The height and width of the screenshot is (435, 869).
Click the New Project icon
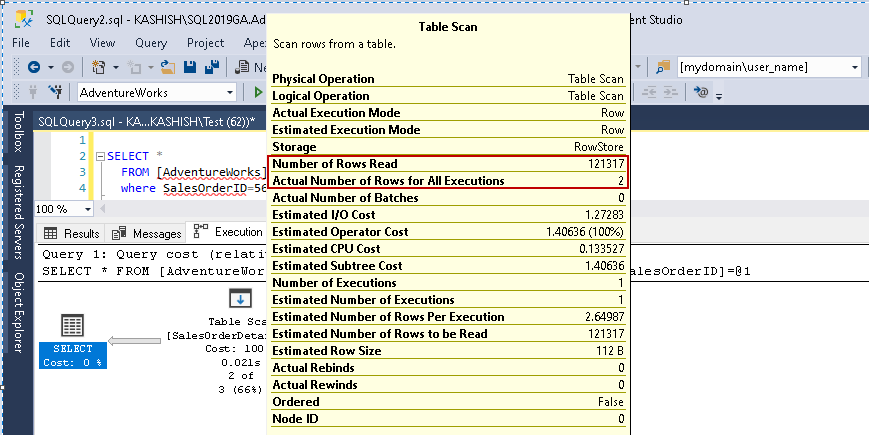tap(99, 67)
